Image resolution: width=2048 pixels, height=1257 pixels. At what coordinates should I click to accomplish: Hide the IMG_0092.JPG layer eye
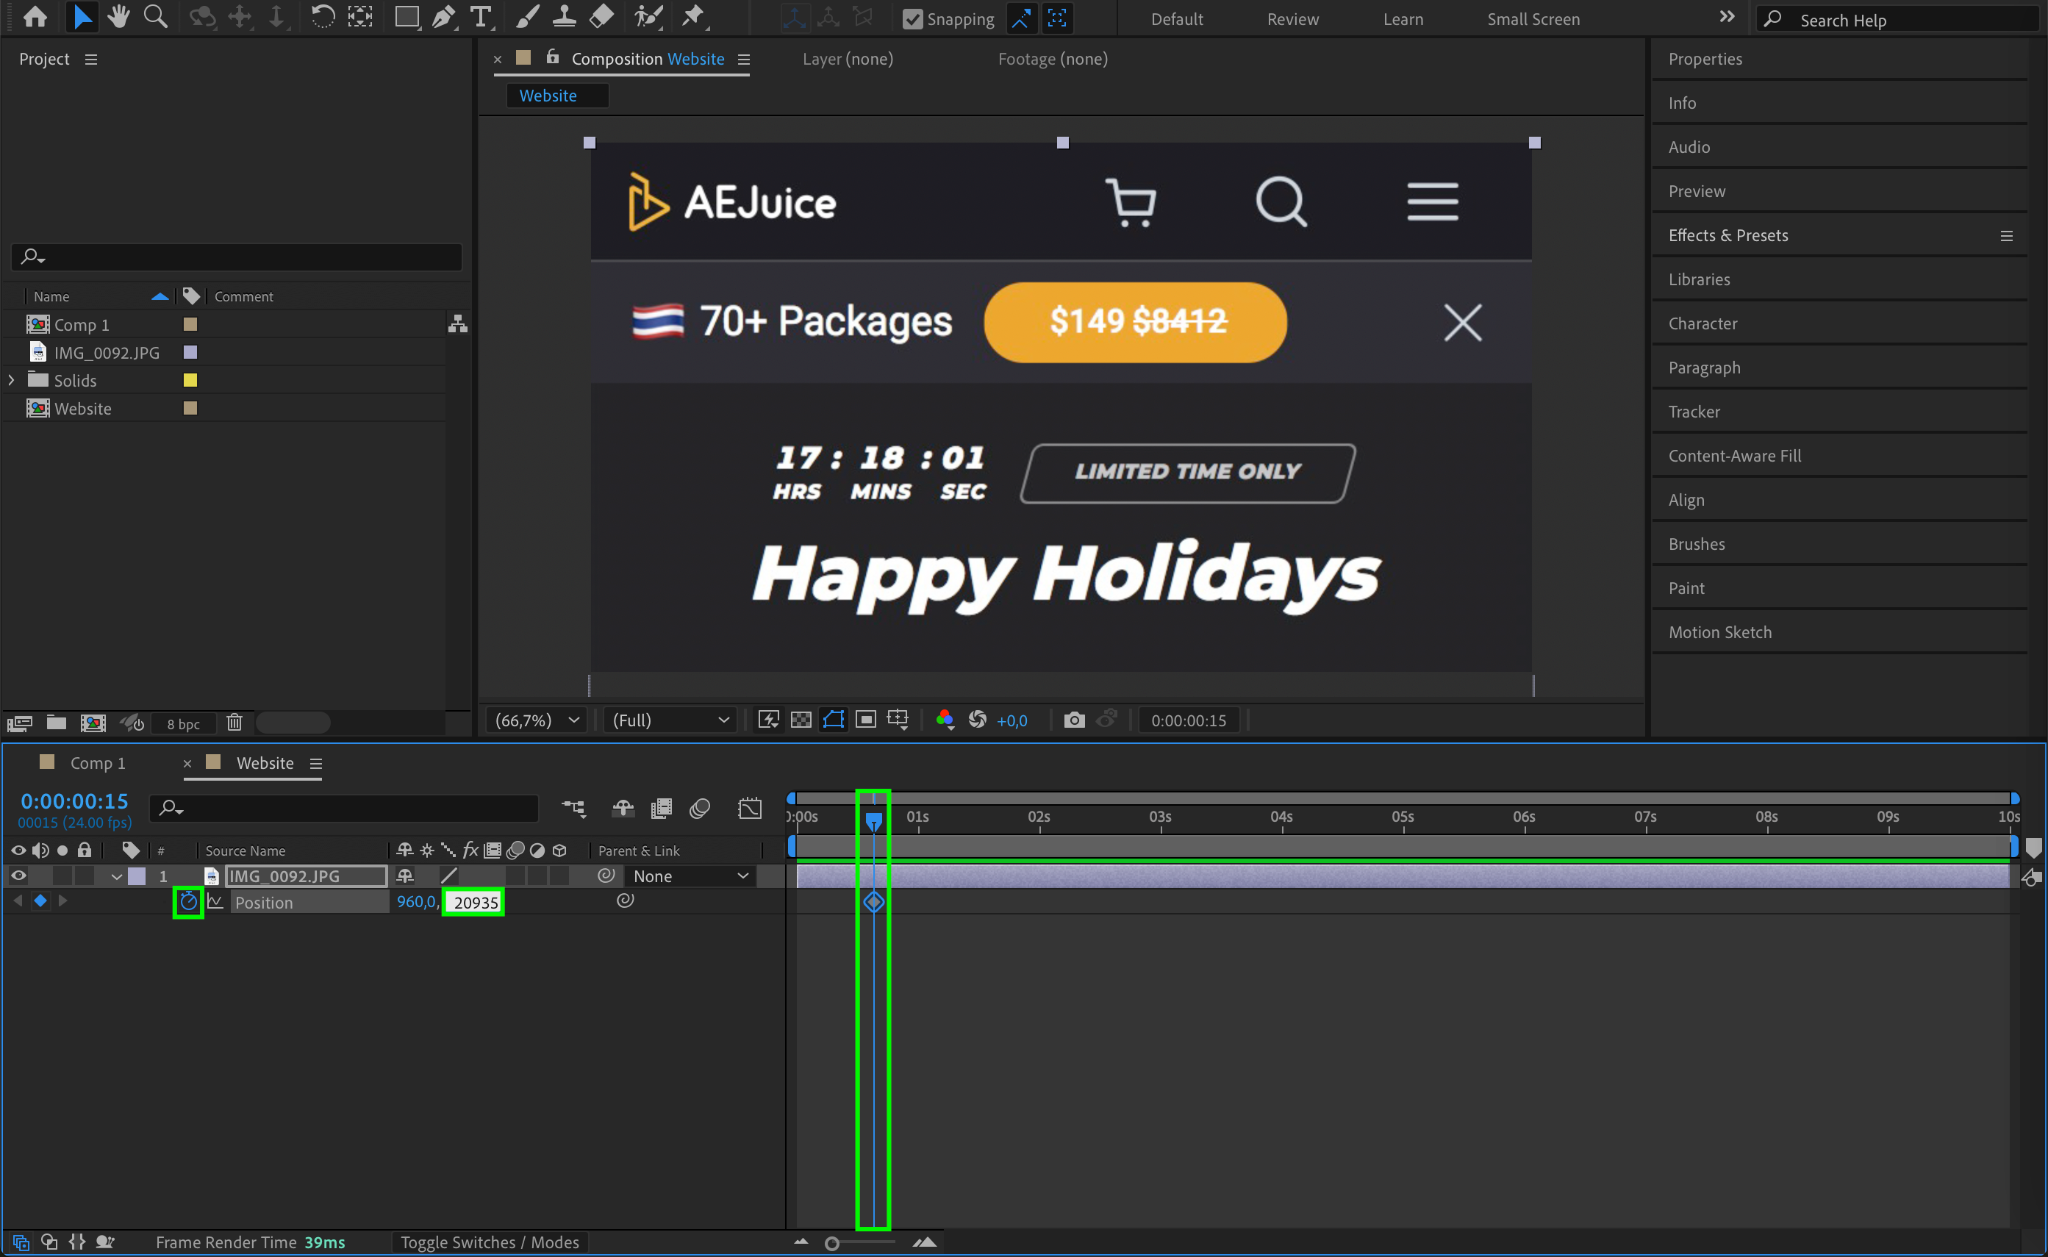18,876
